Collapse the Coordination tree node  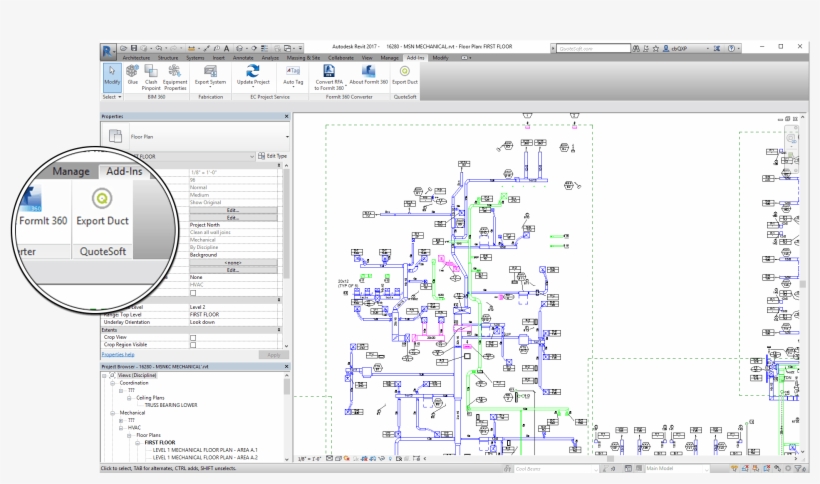point(112,383)
